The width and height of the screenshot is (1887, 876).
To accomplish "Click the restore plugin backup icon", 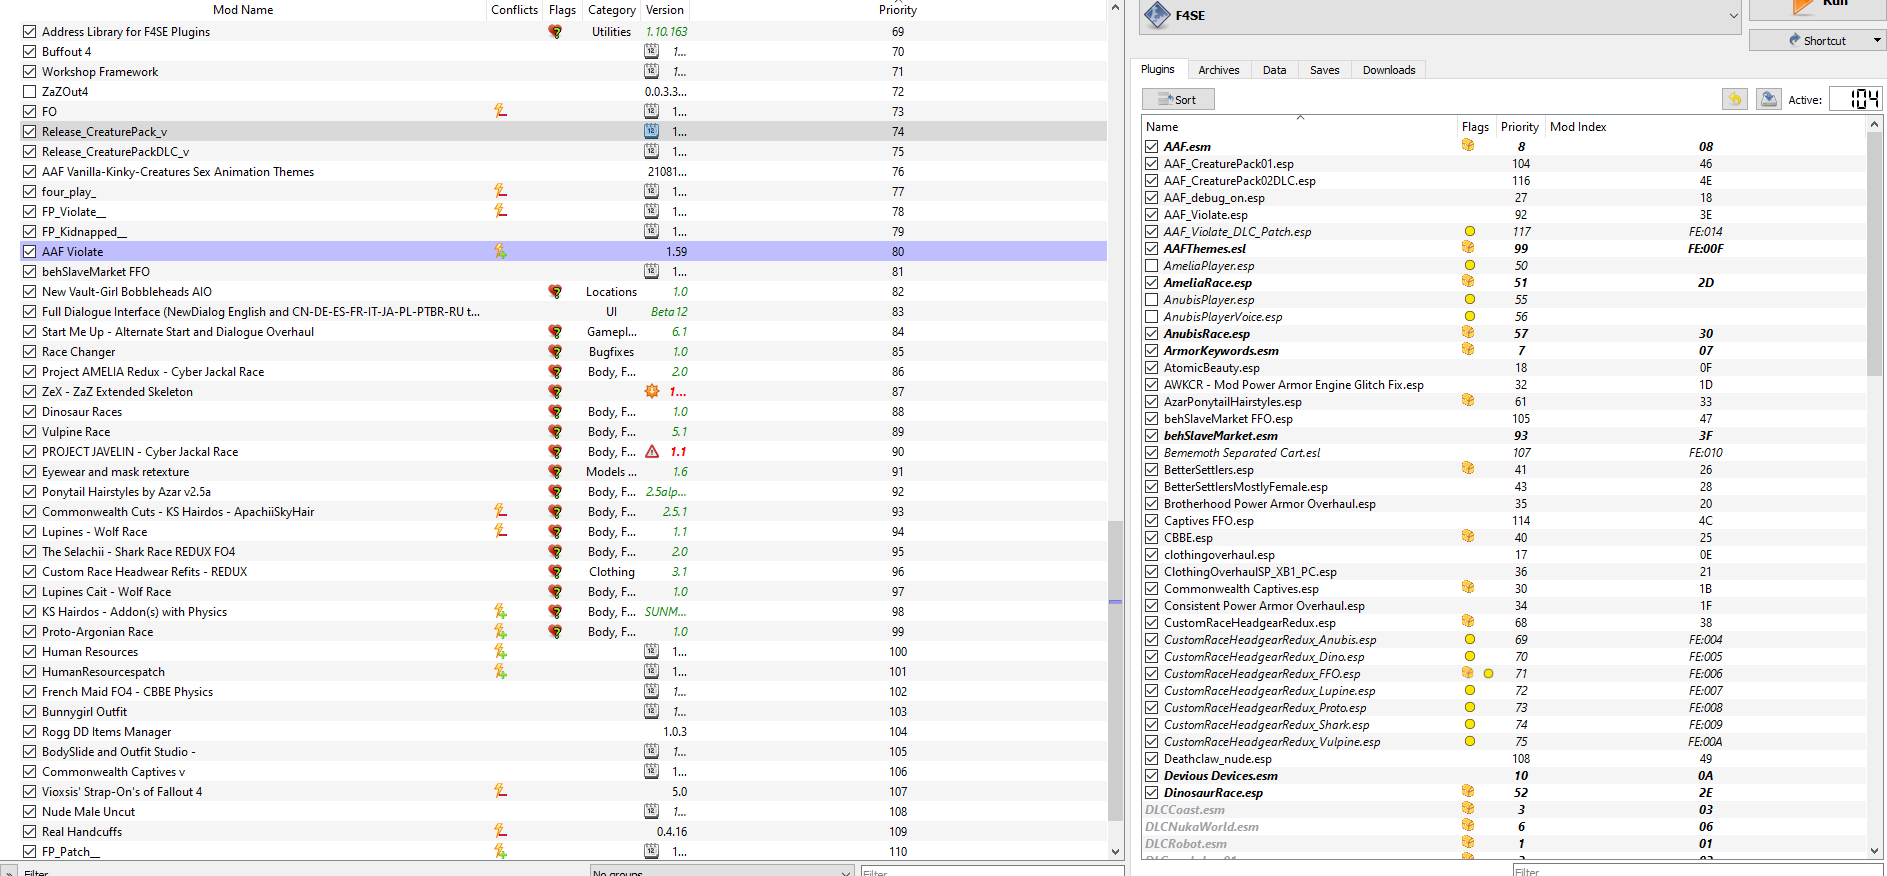I will pyautogui.click(x=1735, y=99).
